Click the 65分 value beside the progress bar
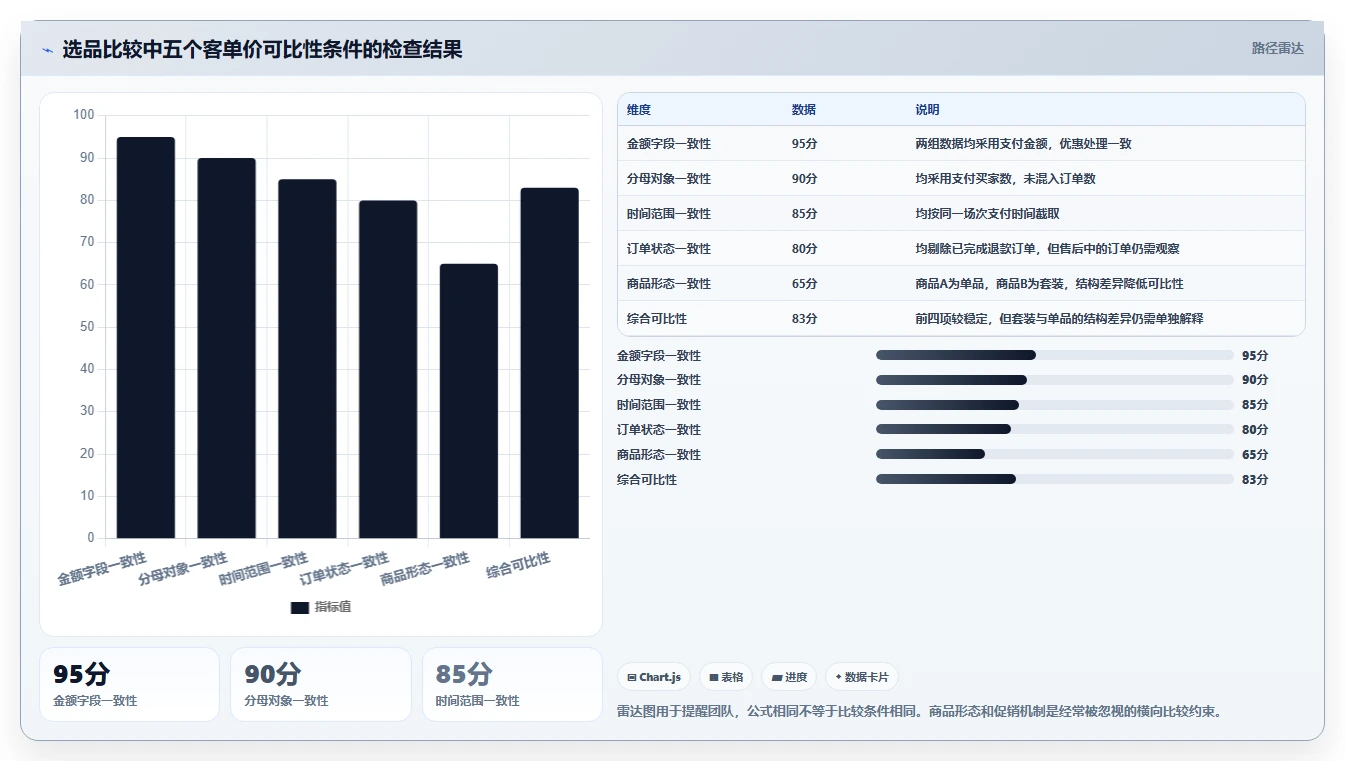 coord(1255,455)
